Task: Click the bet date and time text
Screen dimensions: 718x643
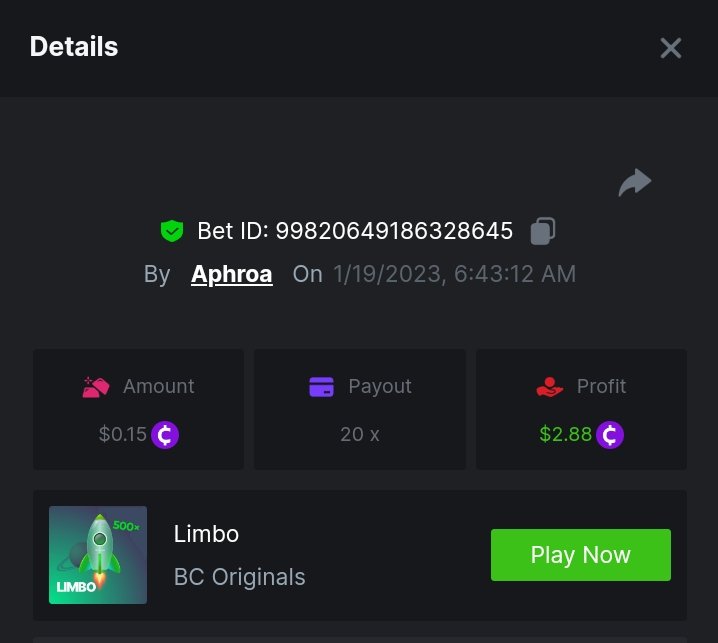Action: click(454, 274)
